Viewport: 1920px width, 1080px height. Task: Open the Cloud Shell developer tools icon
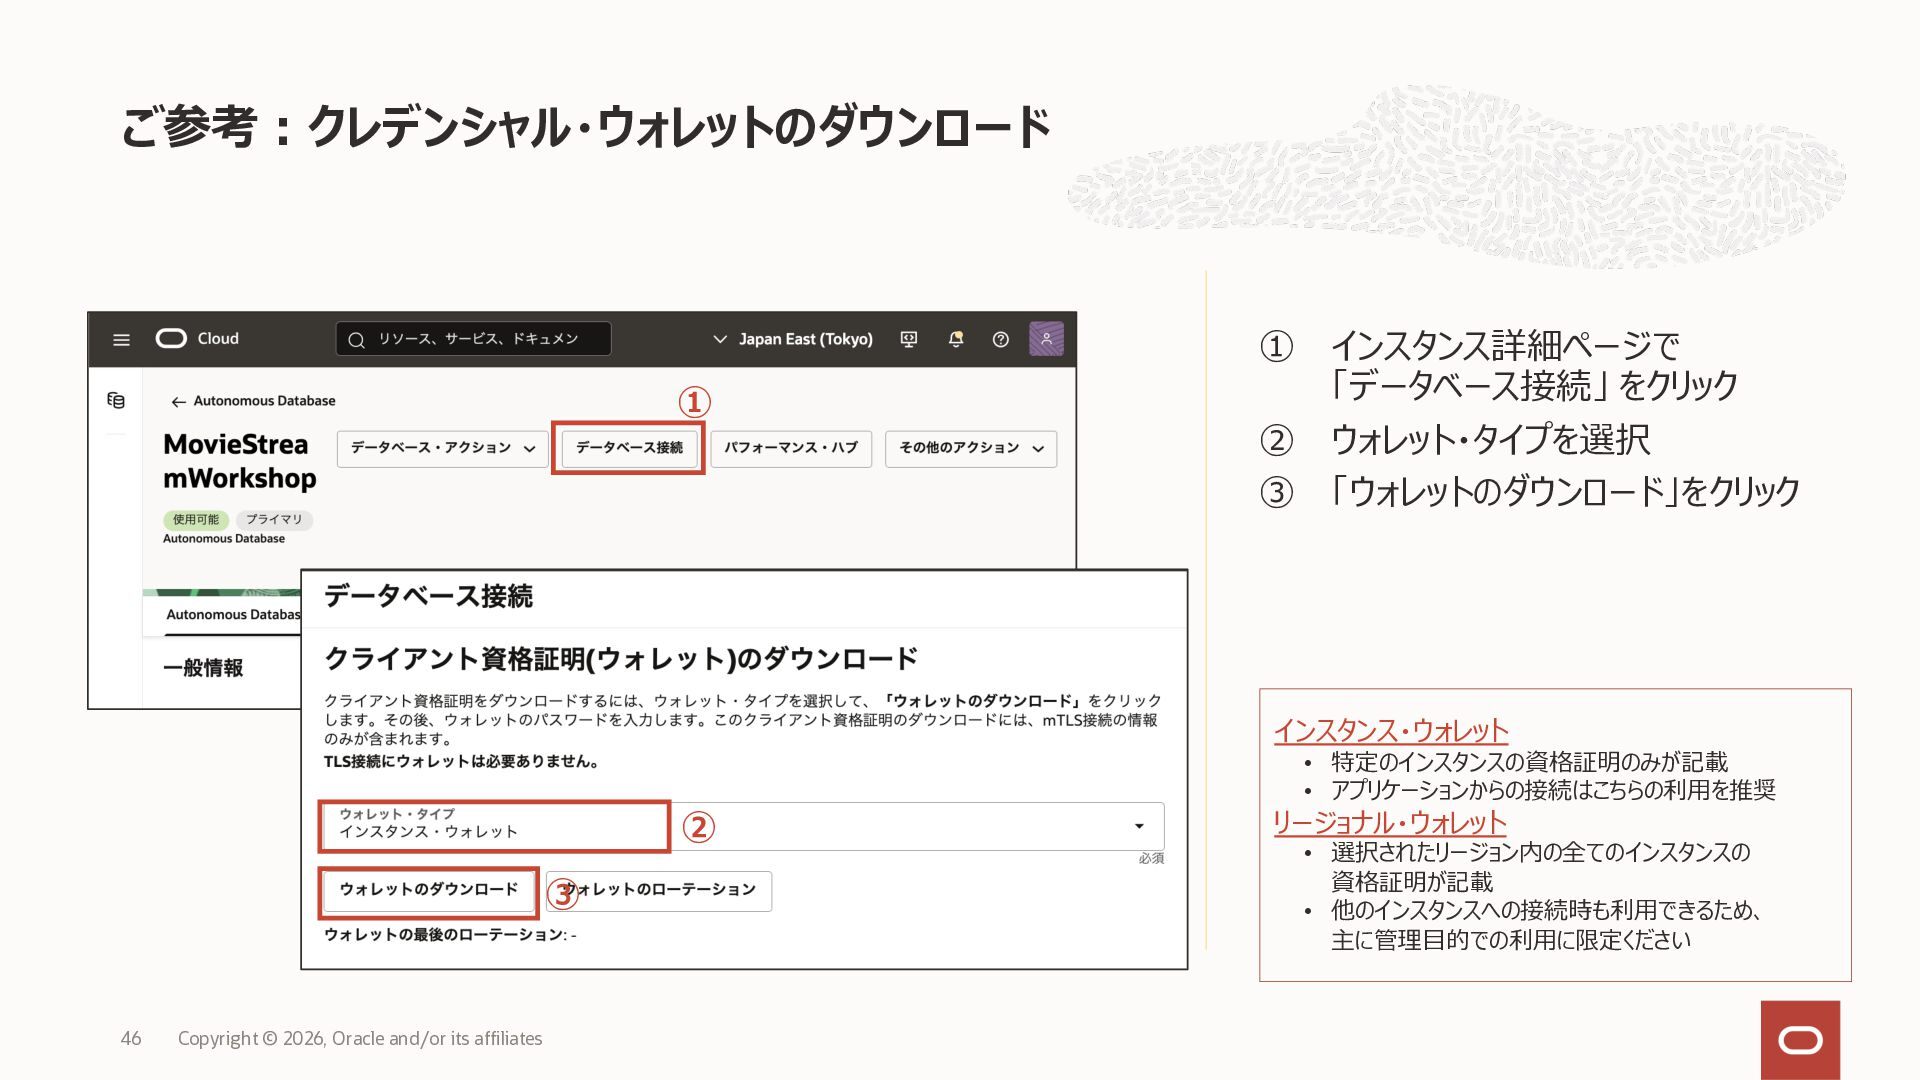click(908, 340)
